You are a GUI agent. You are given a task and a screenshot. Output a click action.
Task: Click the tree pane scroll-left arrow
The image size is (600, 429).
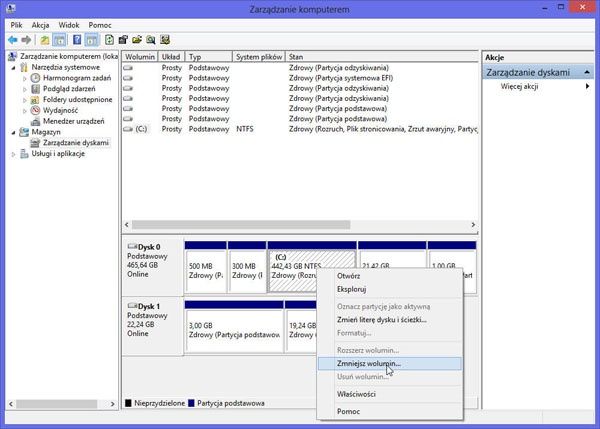[x=11, y=404]
